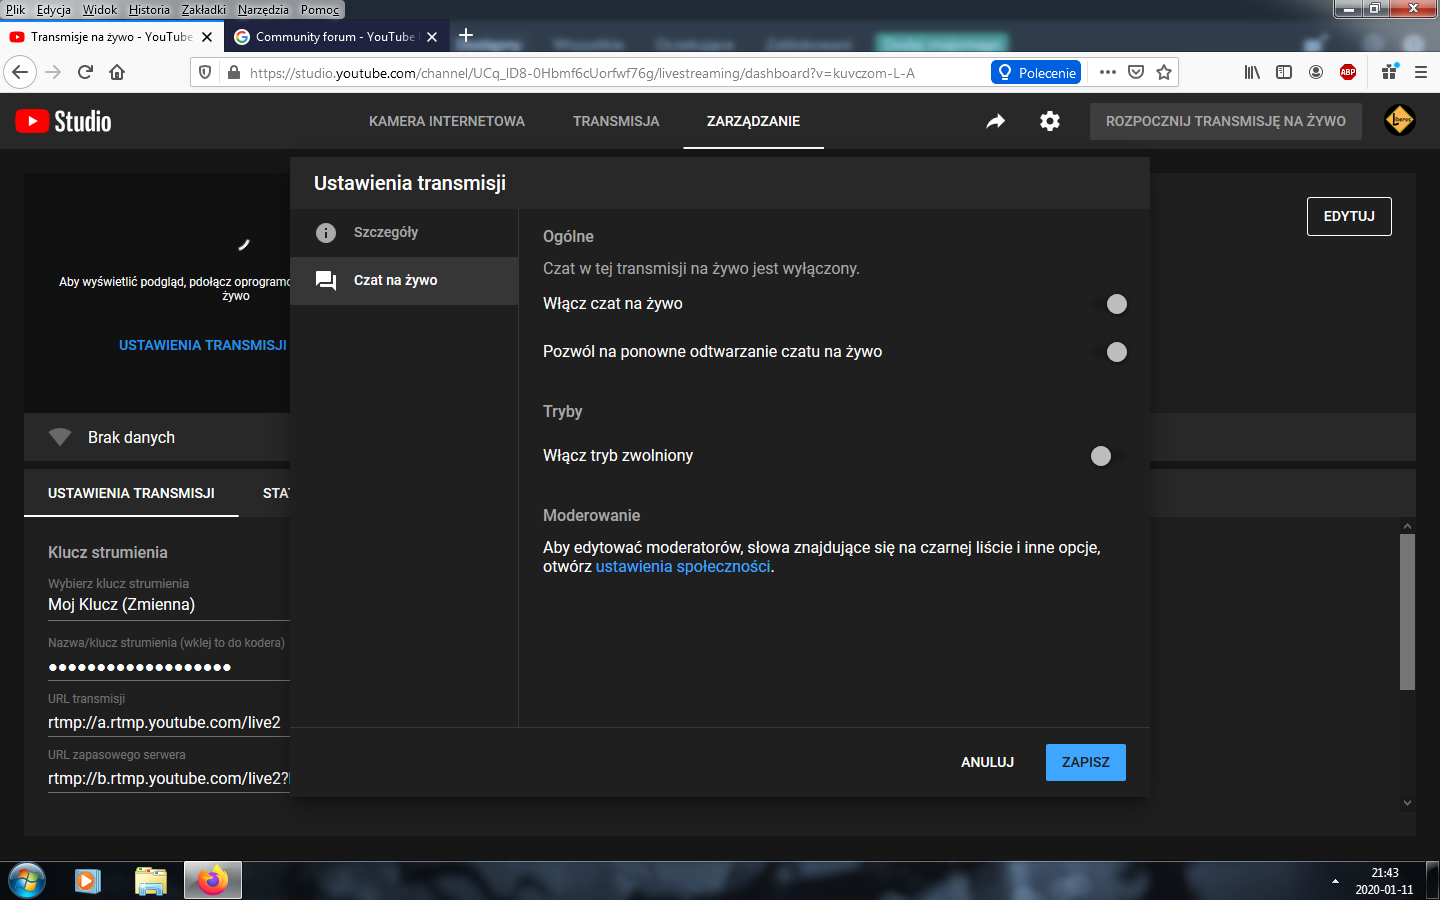The image size is (1440, 900).
Task: Open the channel avatar account menu
Action: click(1400, 120)
